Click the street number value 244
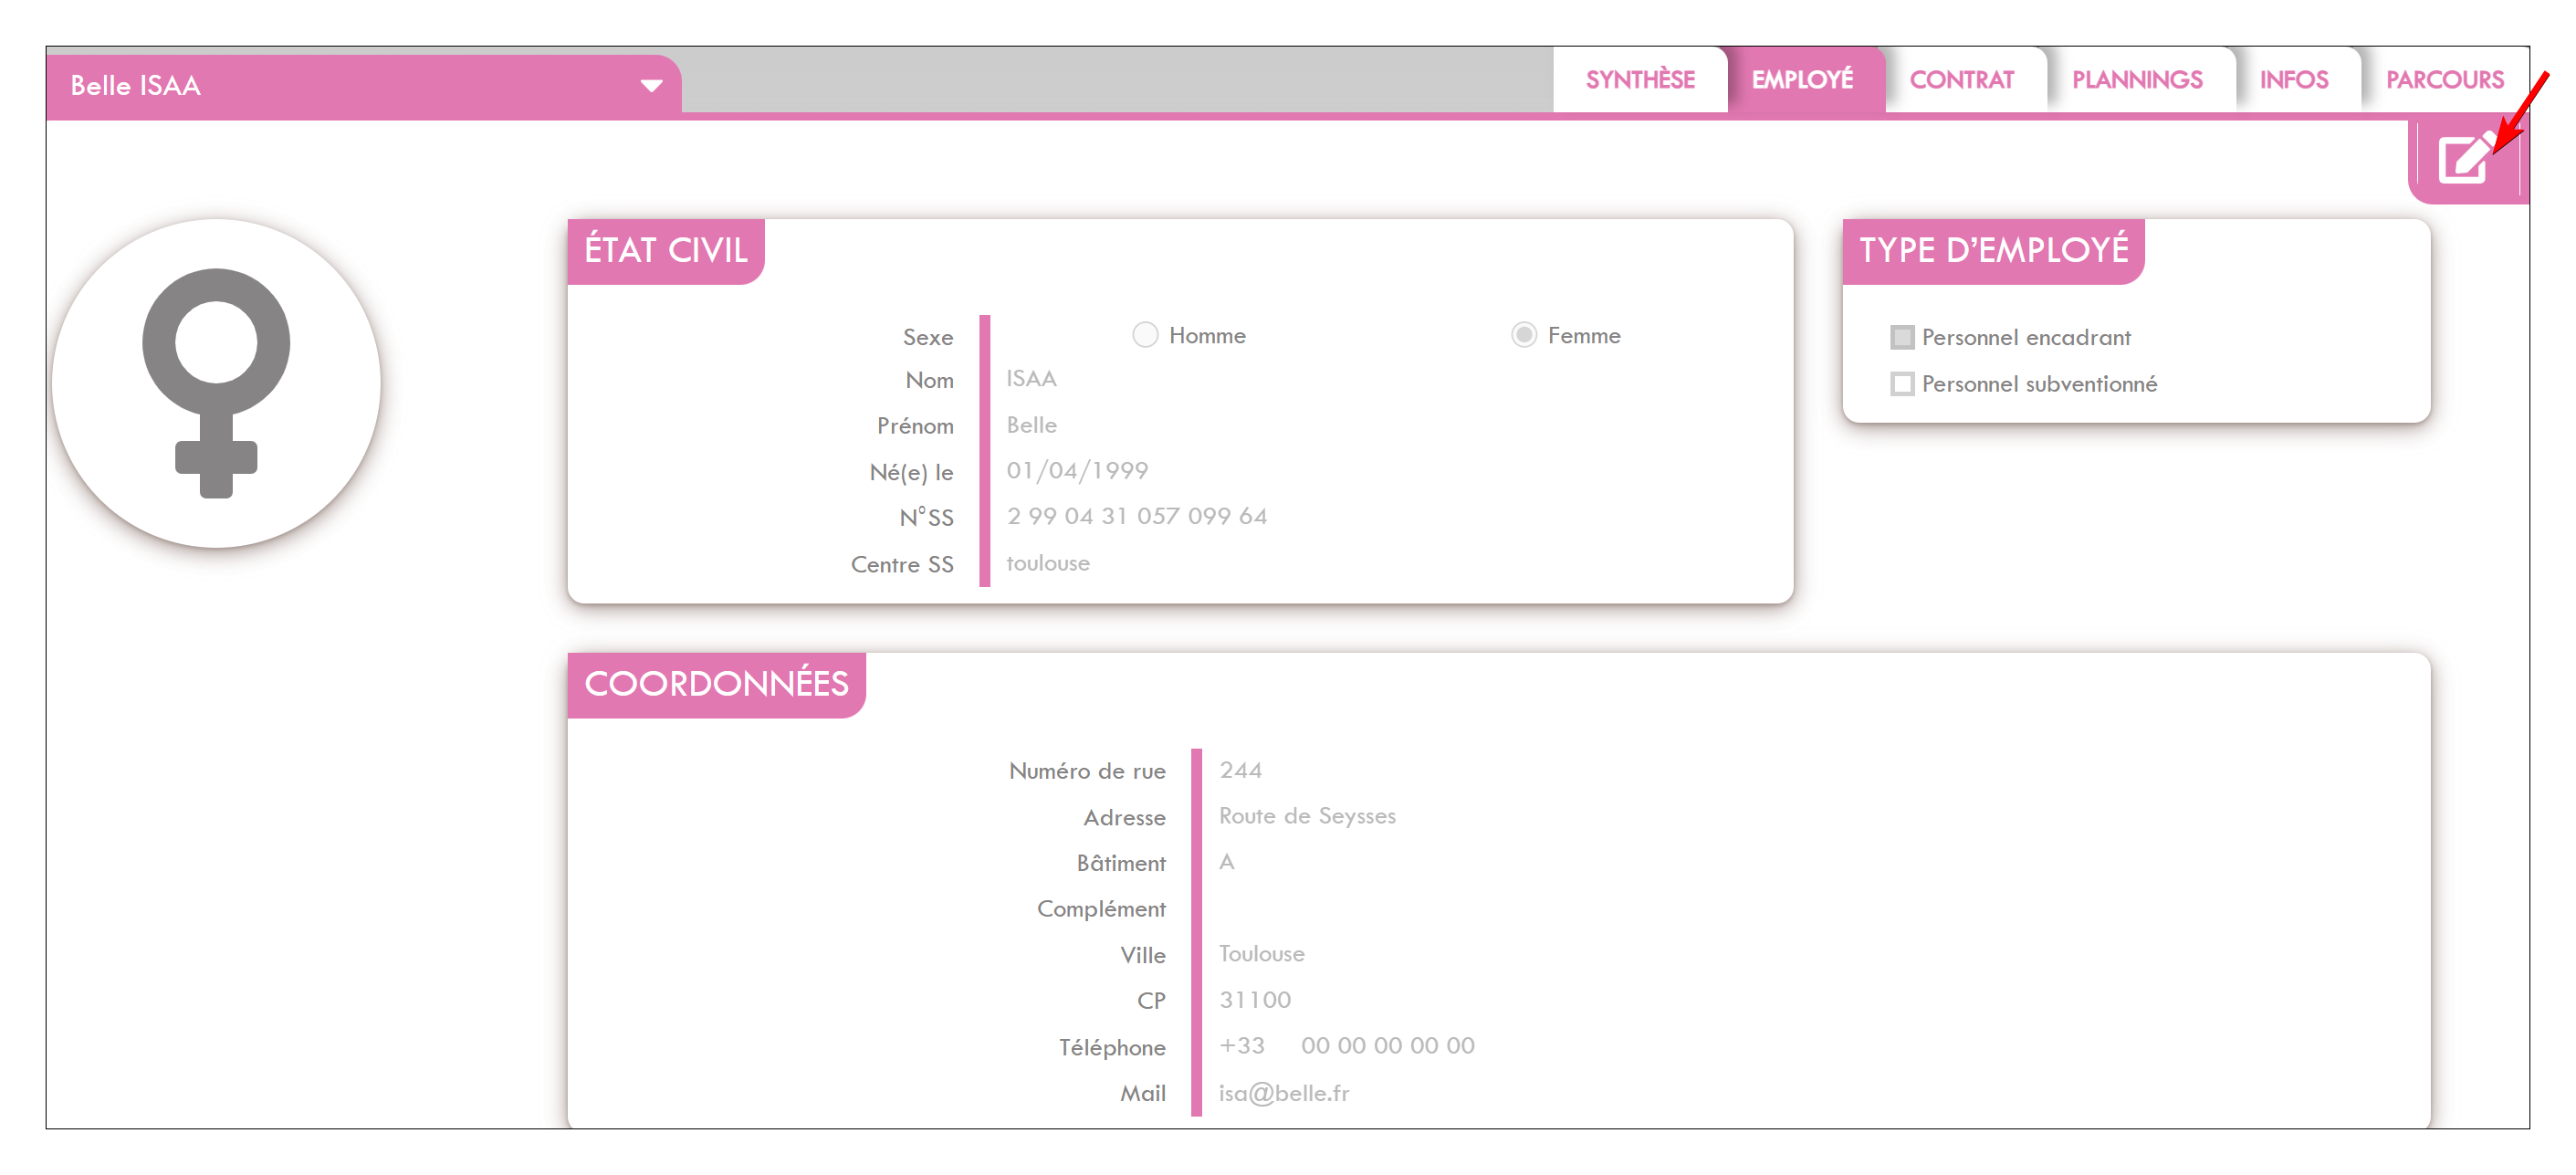Viewport: 2576px width, 1175px height. coord(1240,770)
